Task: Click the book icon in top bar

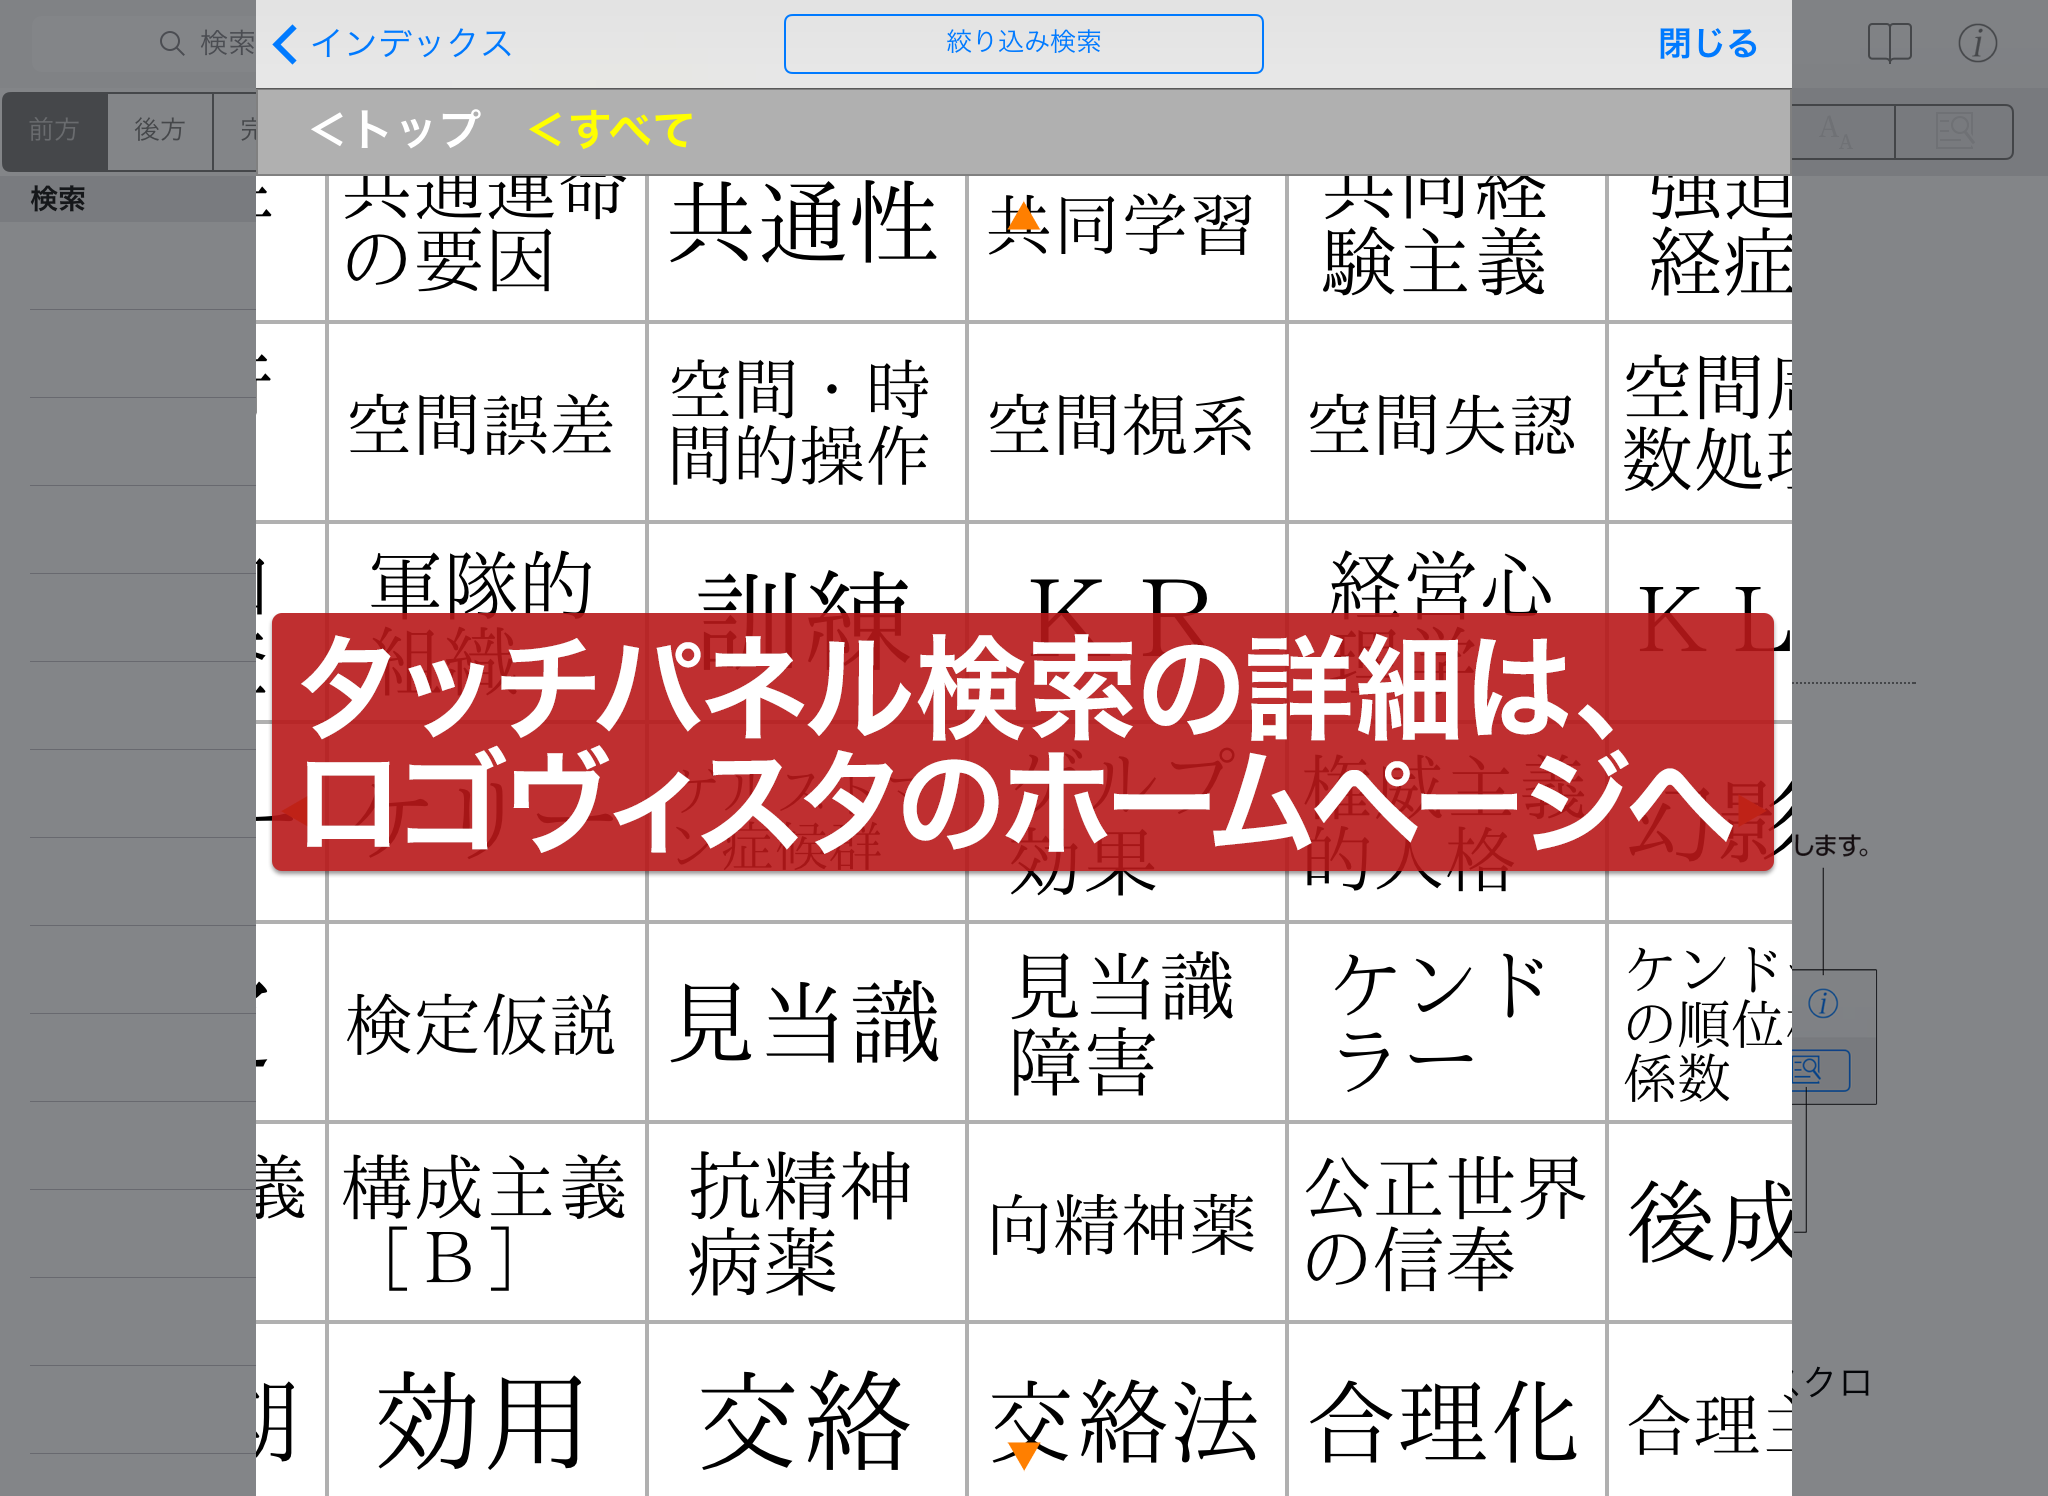Action: click(x=1889, y=43)
